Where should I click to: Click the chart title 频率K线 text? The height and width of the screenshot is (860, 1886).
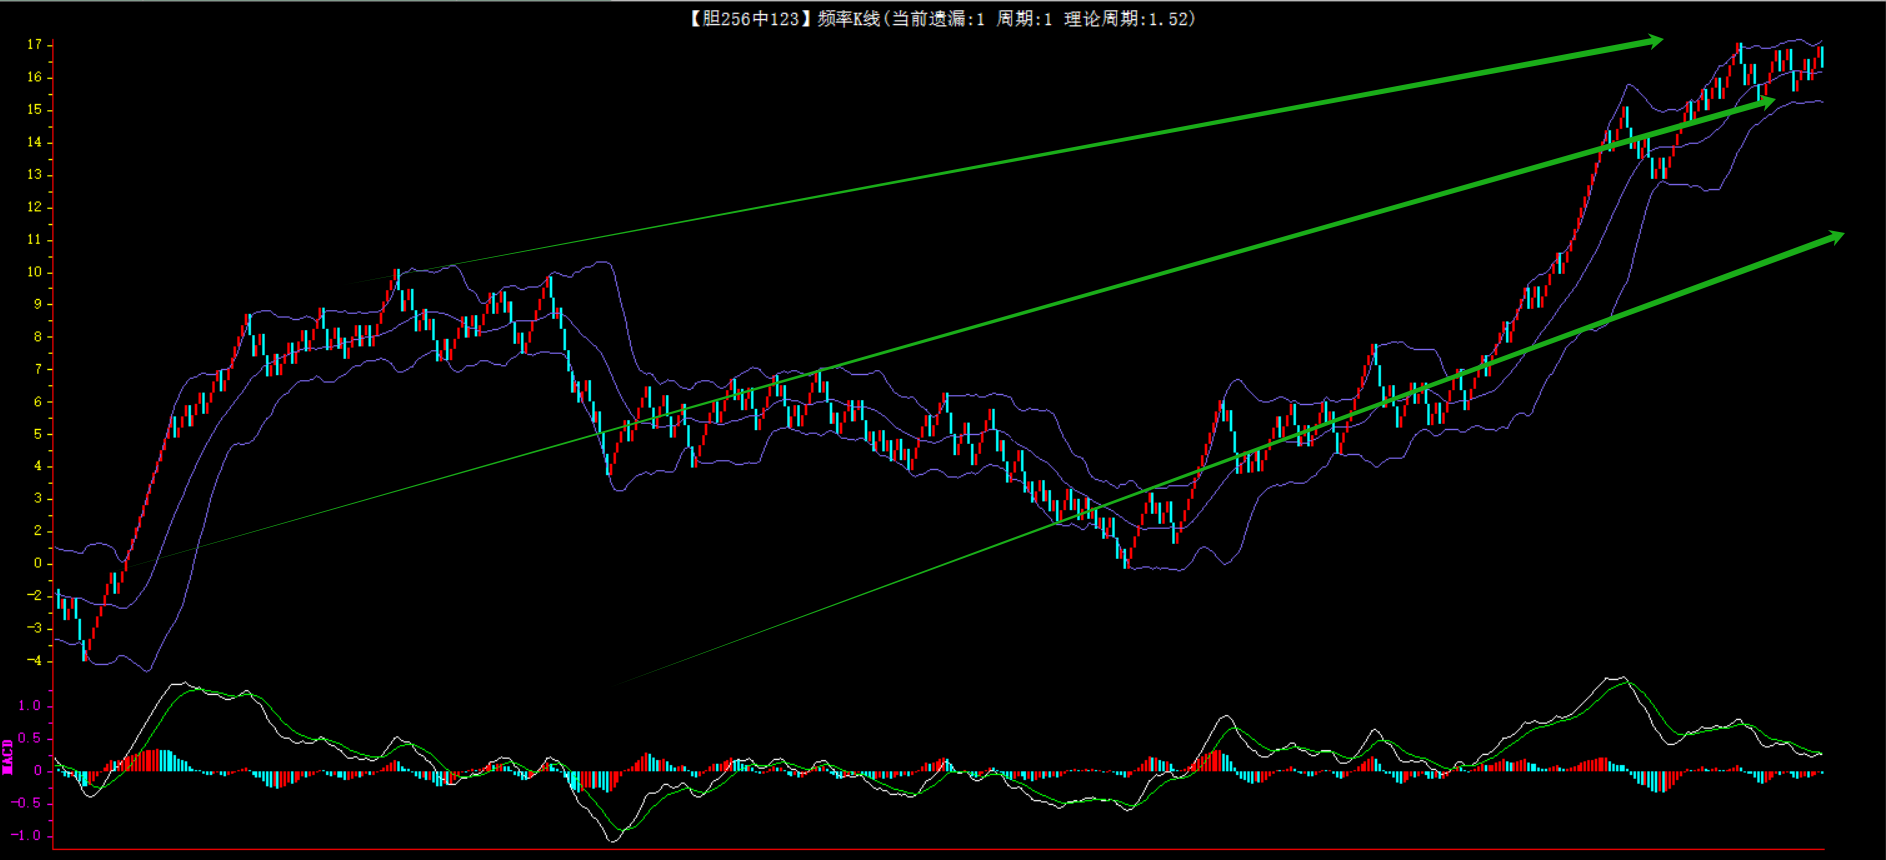tap(848, 19)
